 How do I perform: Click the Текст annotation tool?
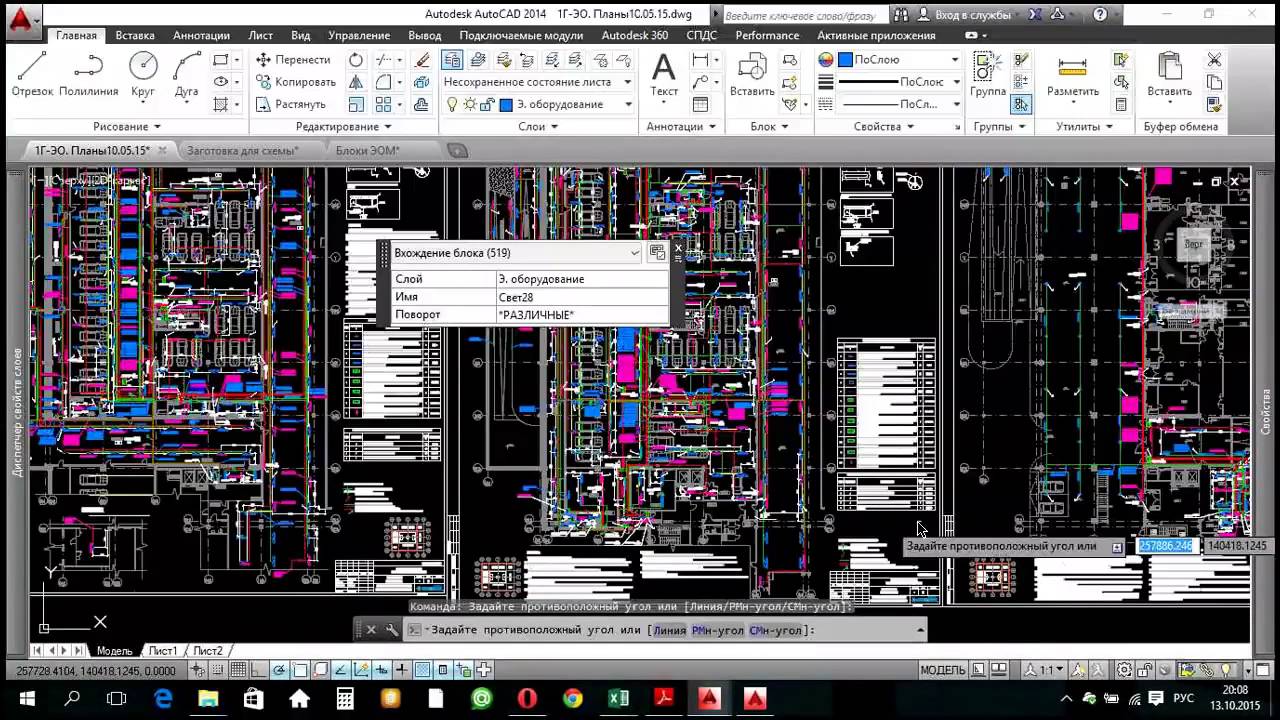(x=663, y=75)
